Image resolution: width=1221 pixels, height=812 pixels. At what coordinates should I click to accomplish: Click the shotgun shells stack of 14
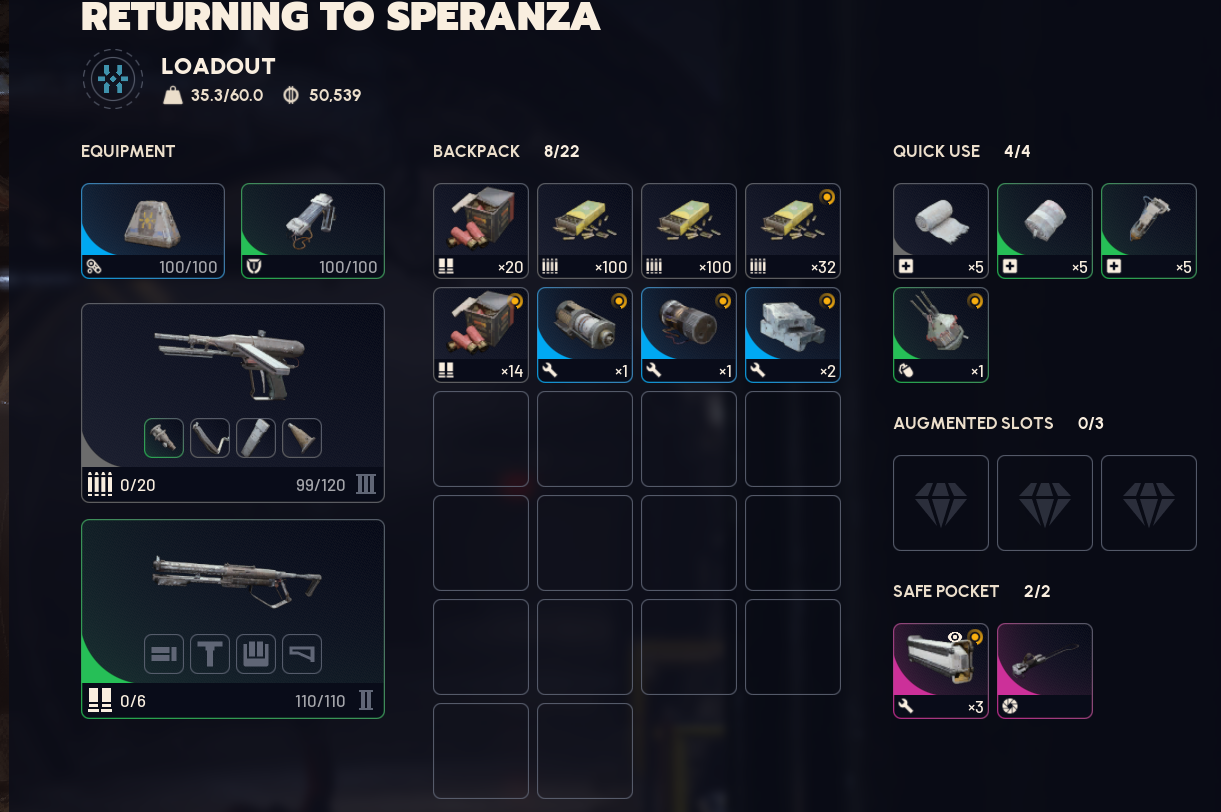481,335
